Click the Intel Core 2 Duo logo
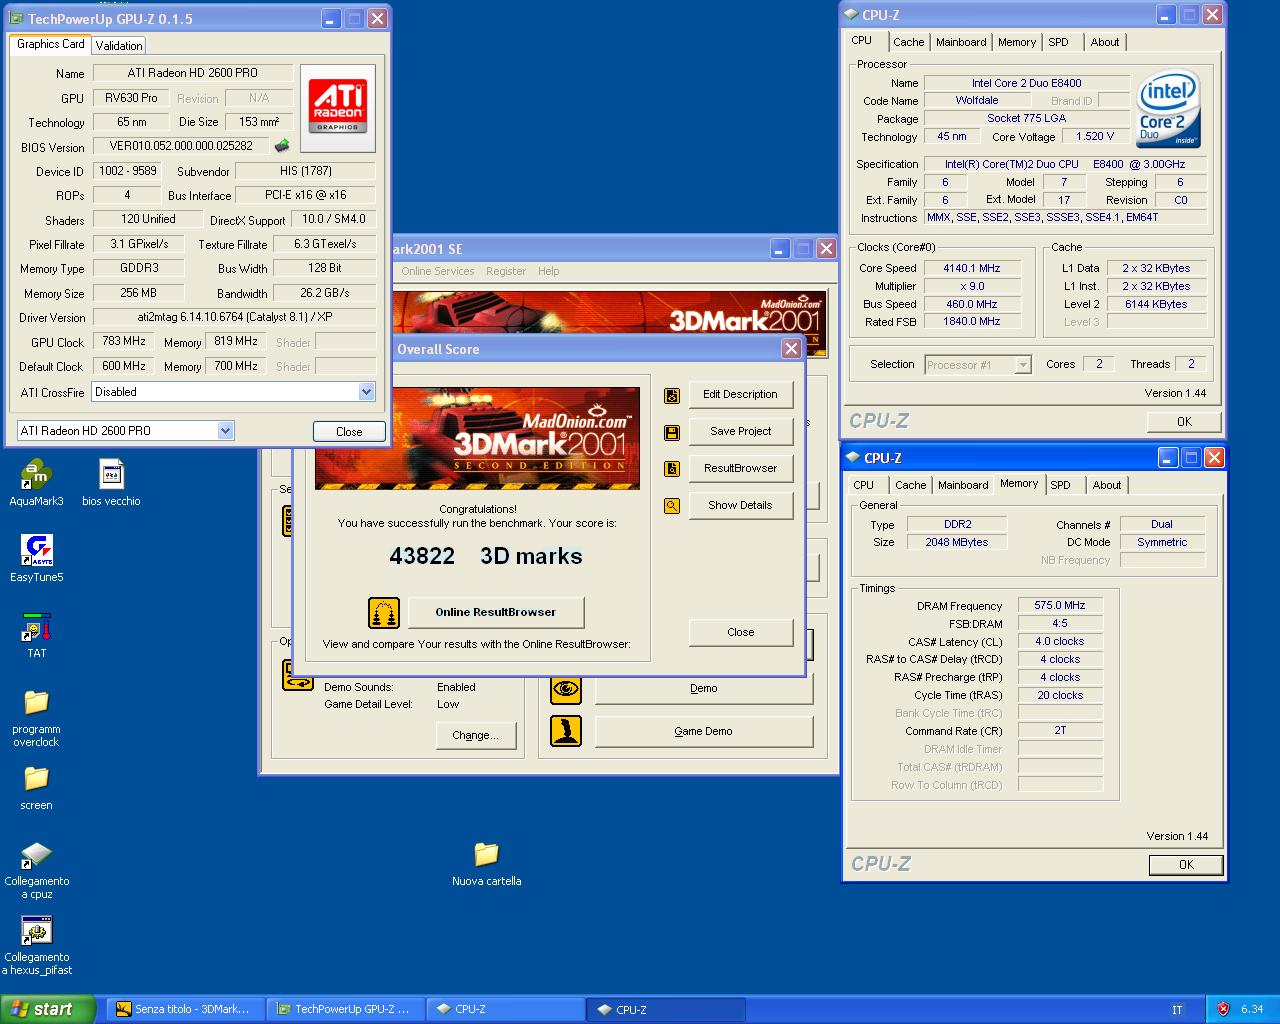The image size is (1280, 1024). point(1168,109)
